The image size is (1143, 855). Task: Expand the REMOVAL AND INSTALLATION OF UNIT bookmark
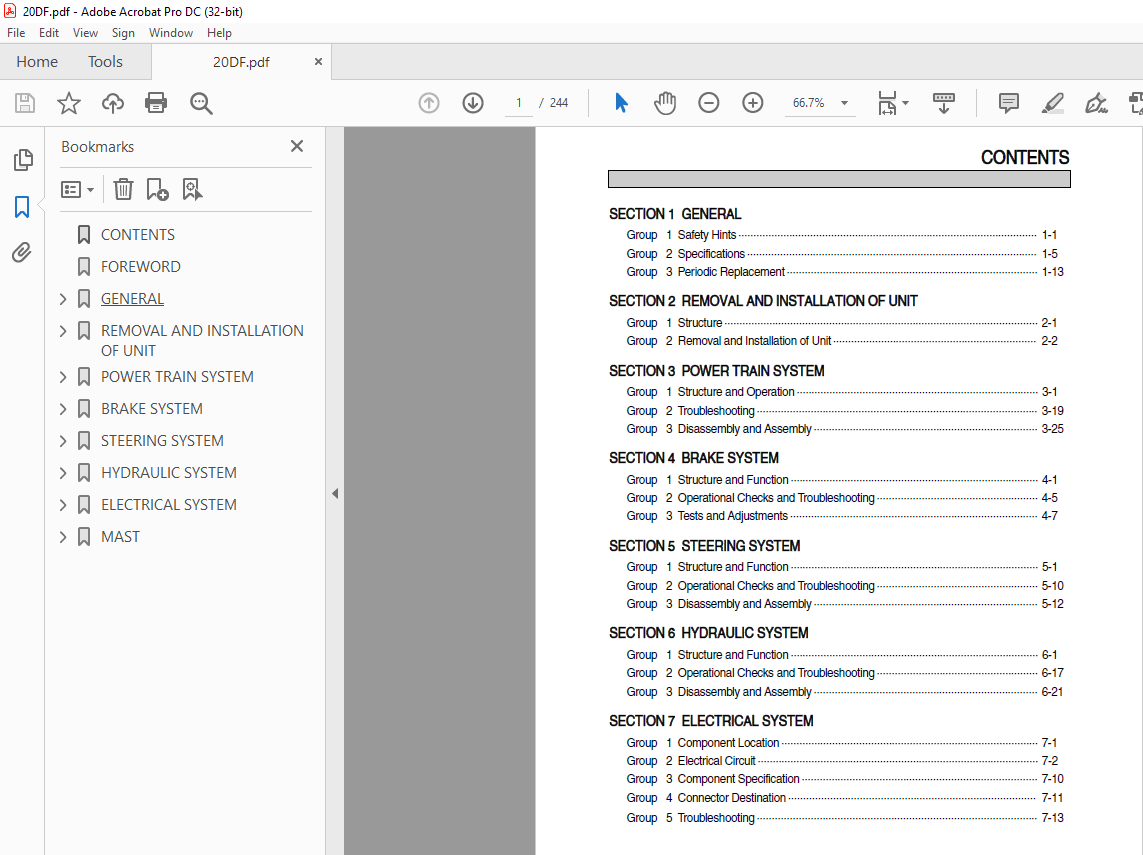(x=63, y=331)
